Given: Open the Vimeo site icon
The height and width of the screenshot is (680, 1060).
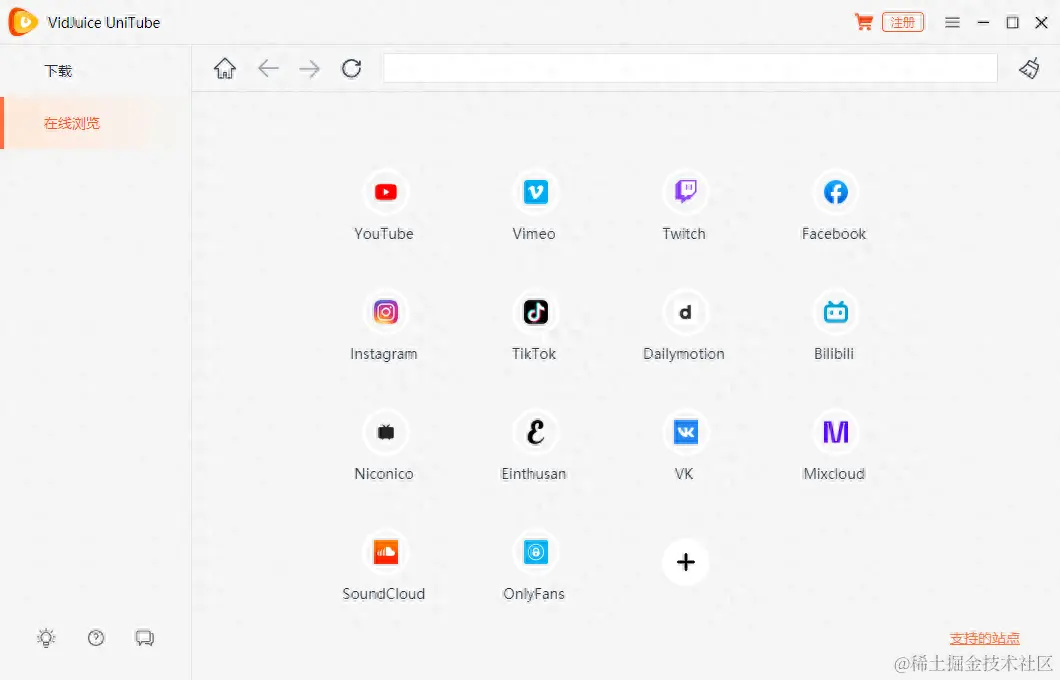Looking at the screenshot, I should click(x=535, y=192).
